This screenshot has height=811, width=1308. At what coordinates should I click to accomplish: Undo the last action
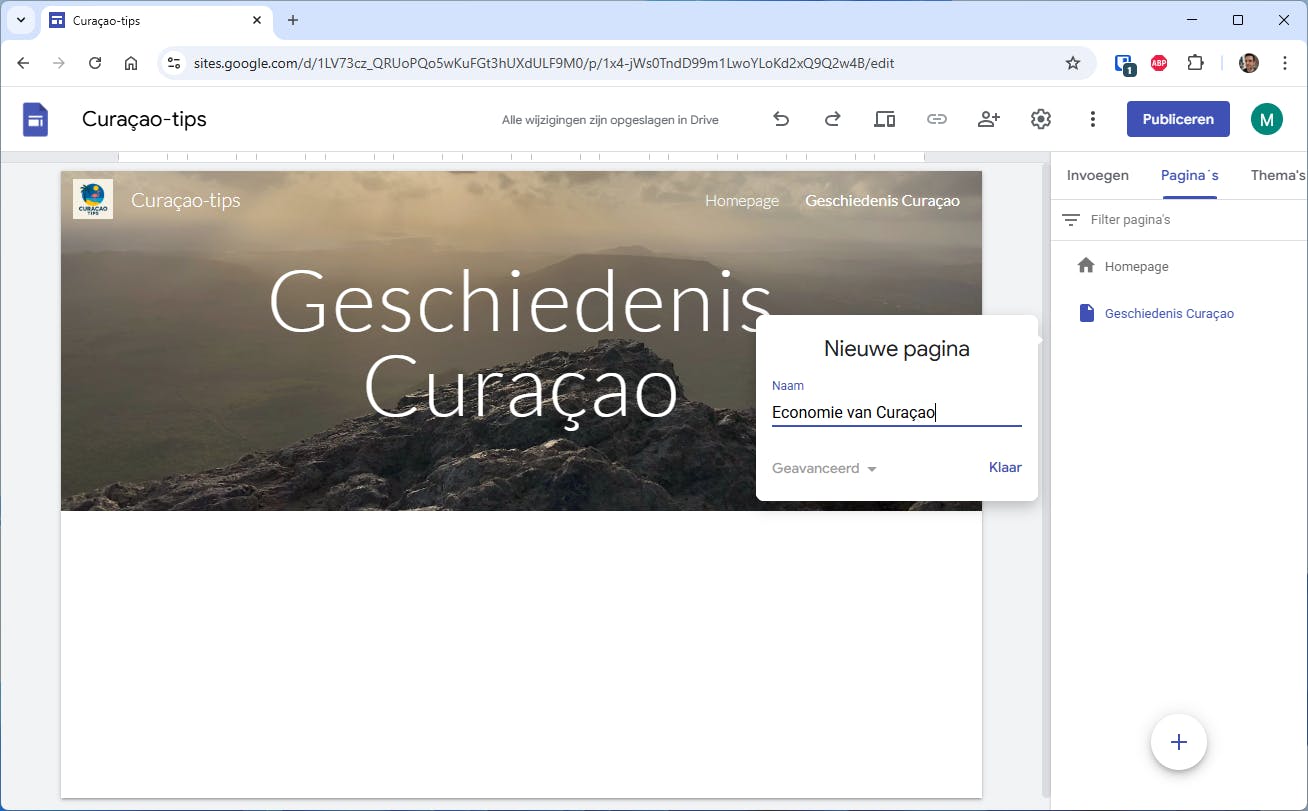[x=781, y=119]
